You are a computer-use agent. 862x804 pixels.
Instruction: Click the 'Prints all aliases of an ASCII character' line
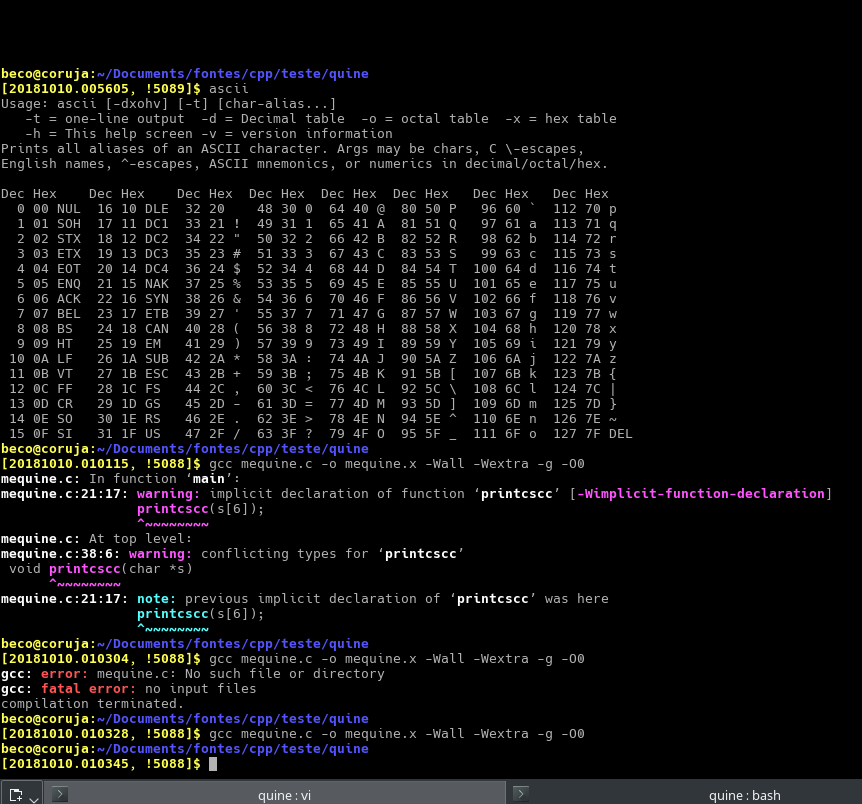(x=292, y=148)
